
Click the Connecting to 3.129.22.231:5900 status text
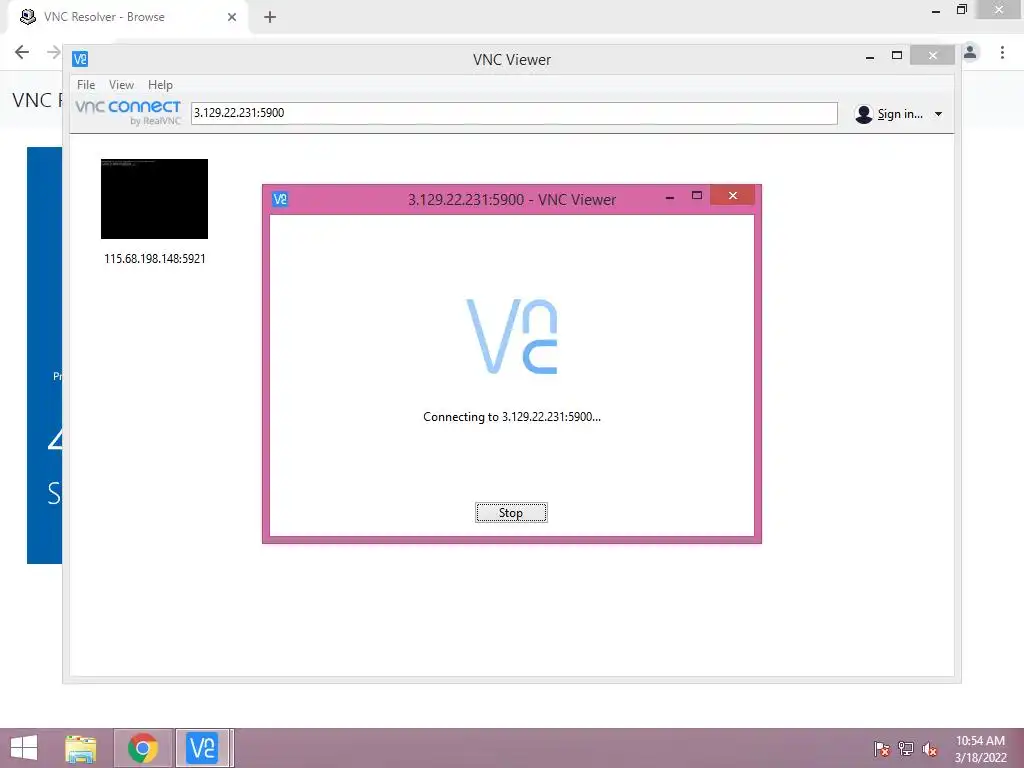click(511, 417)
